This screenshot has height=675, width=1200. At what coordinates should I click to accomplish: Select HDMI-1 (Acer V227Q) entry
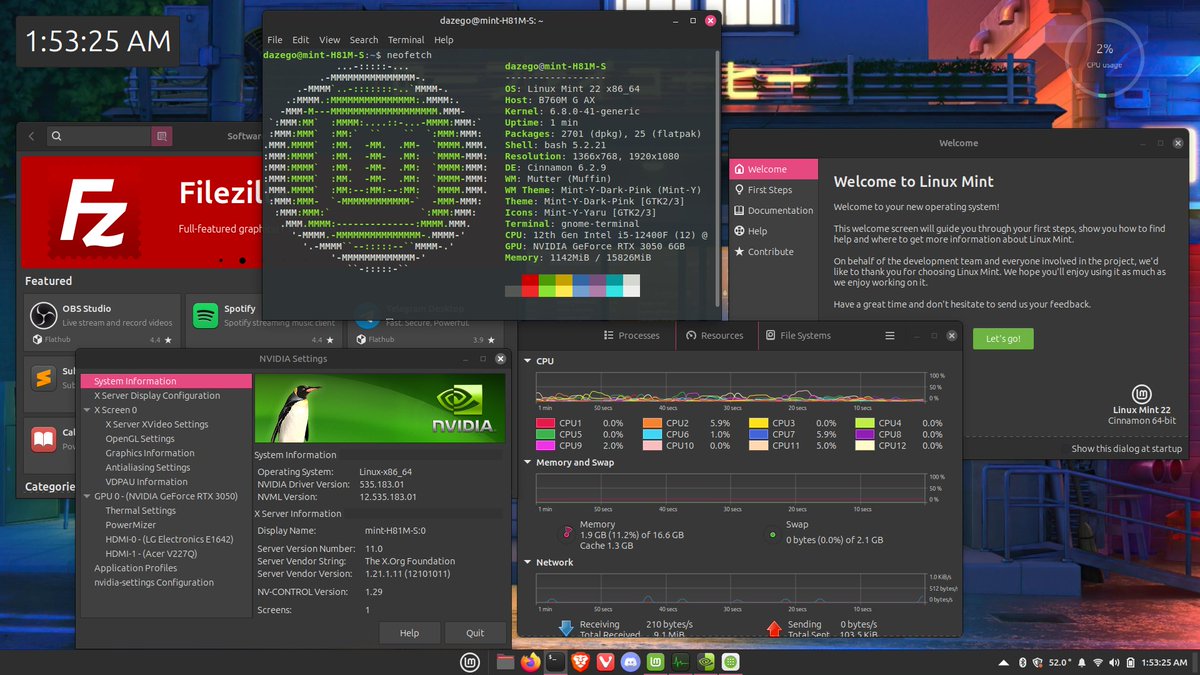(151, 554)
